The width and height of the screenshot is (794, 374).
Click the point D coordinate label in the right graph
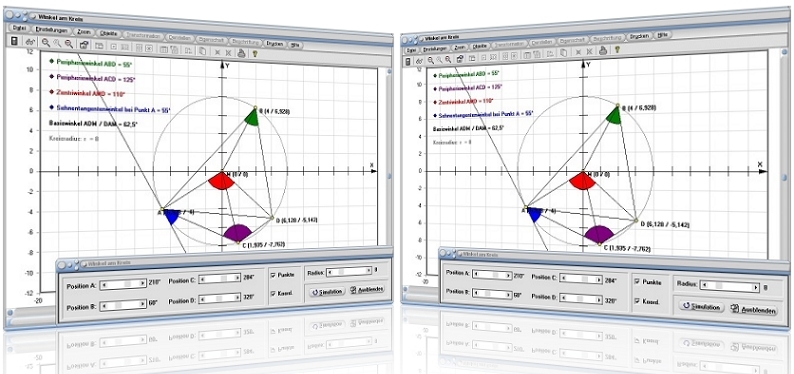click(666, 224)
